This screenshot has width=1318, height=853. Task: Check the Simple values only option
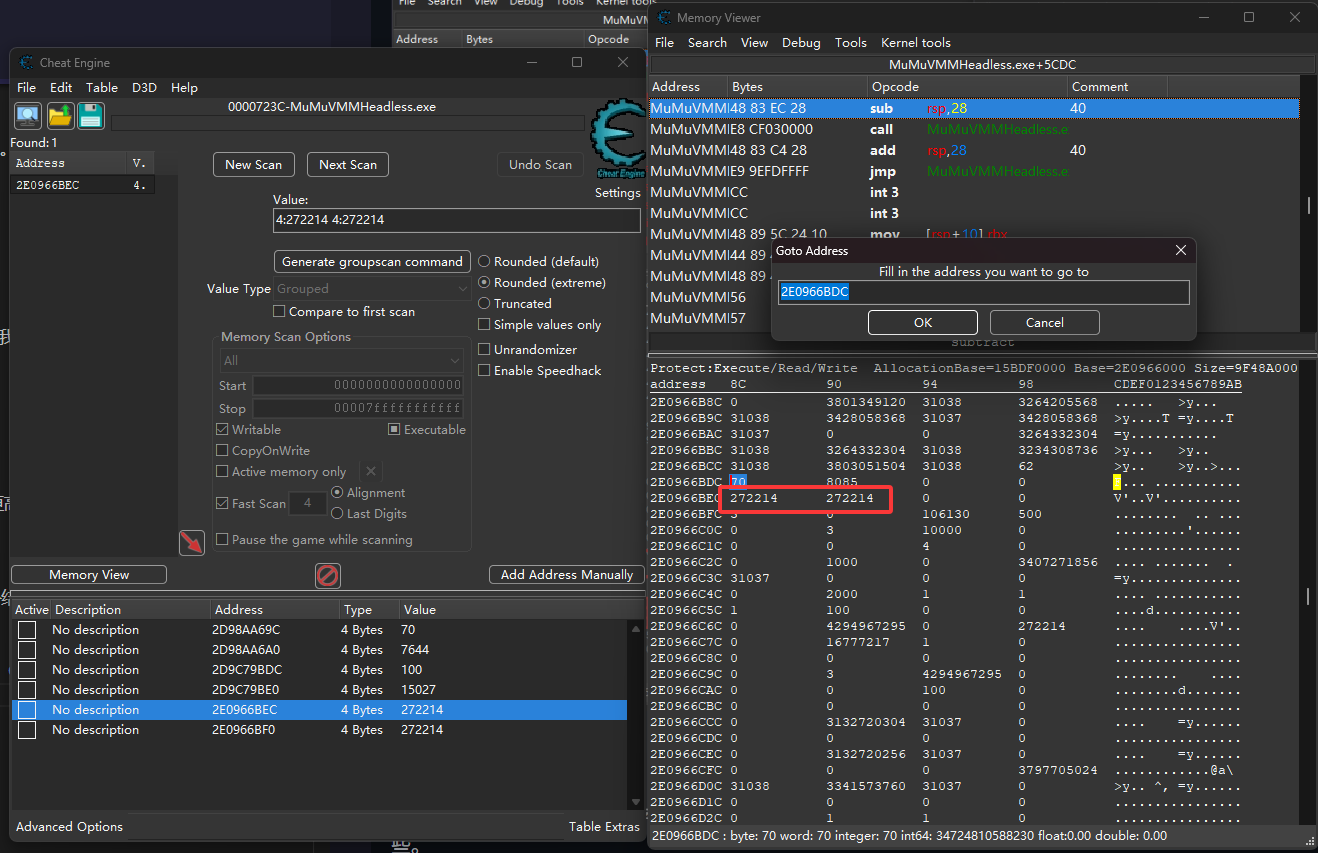click(484, 325)
